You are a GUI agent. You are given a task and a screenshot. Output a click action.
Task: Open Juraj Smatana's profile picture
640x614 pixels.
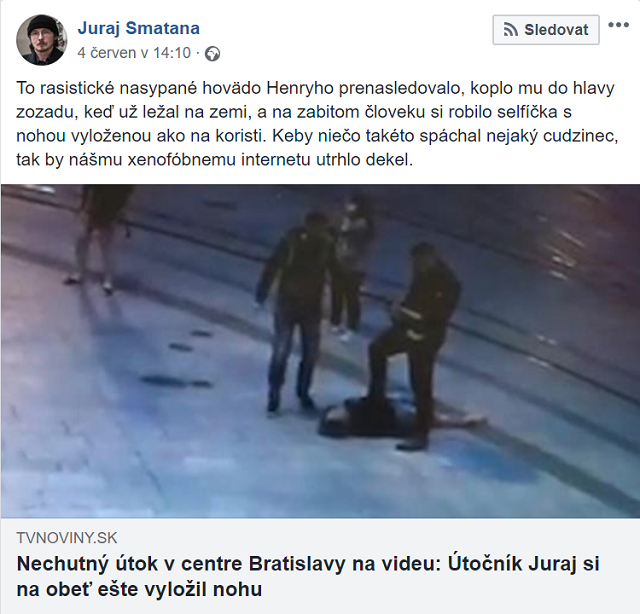coord(42,40)
